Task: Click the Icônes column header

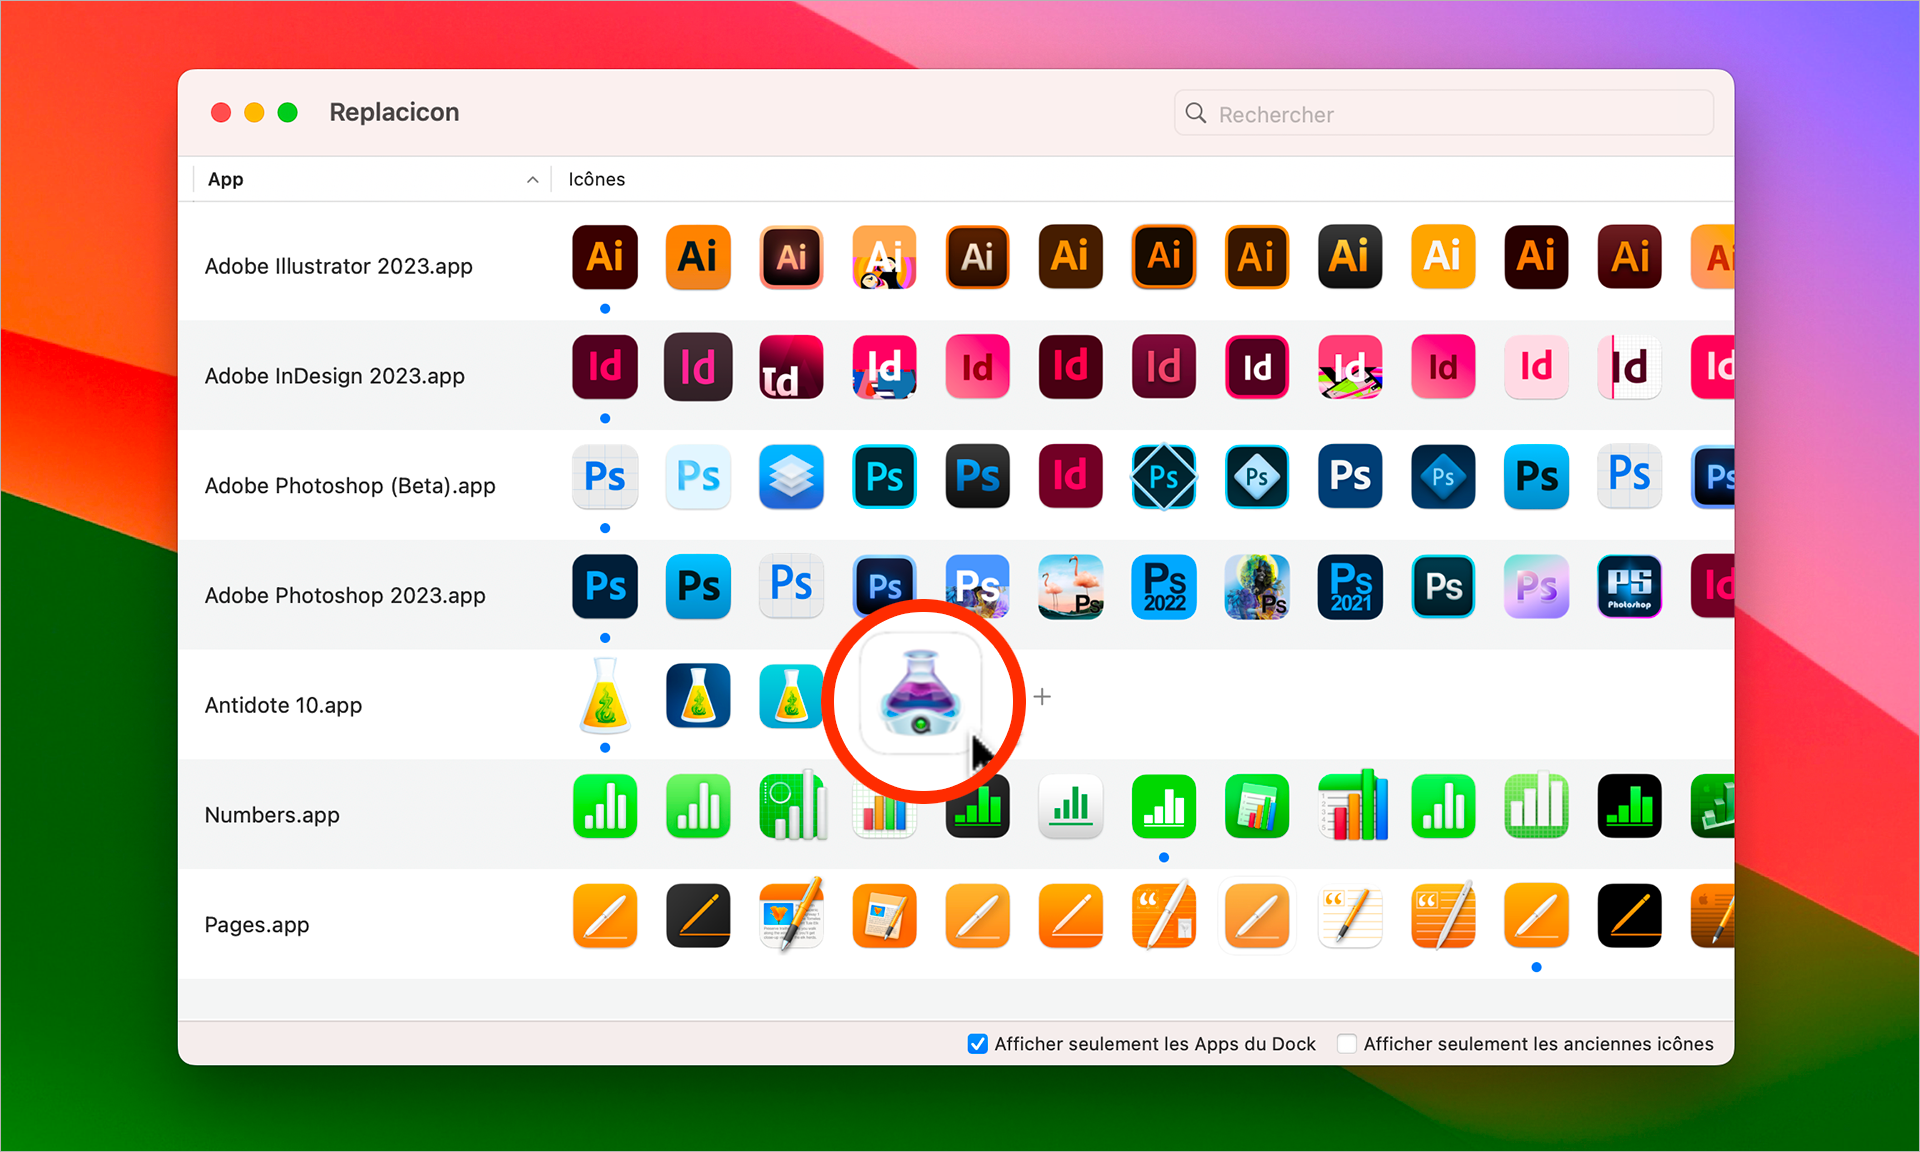Action: (x=597, y=180)
